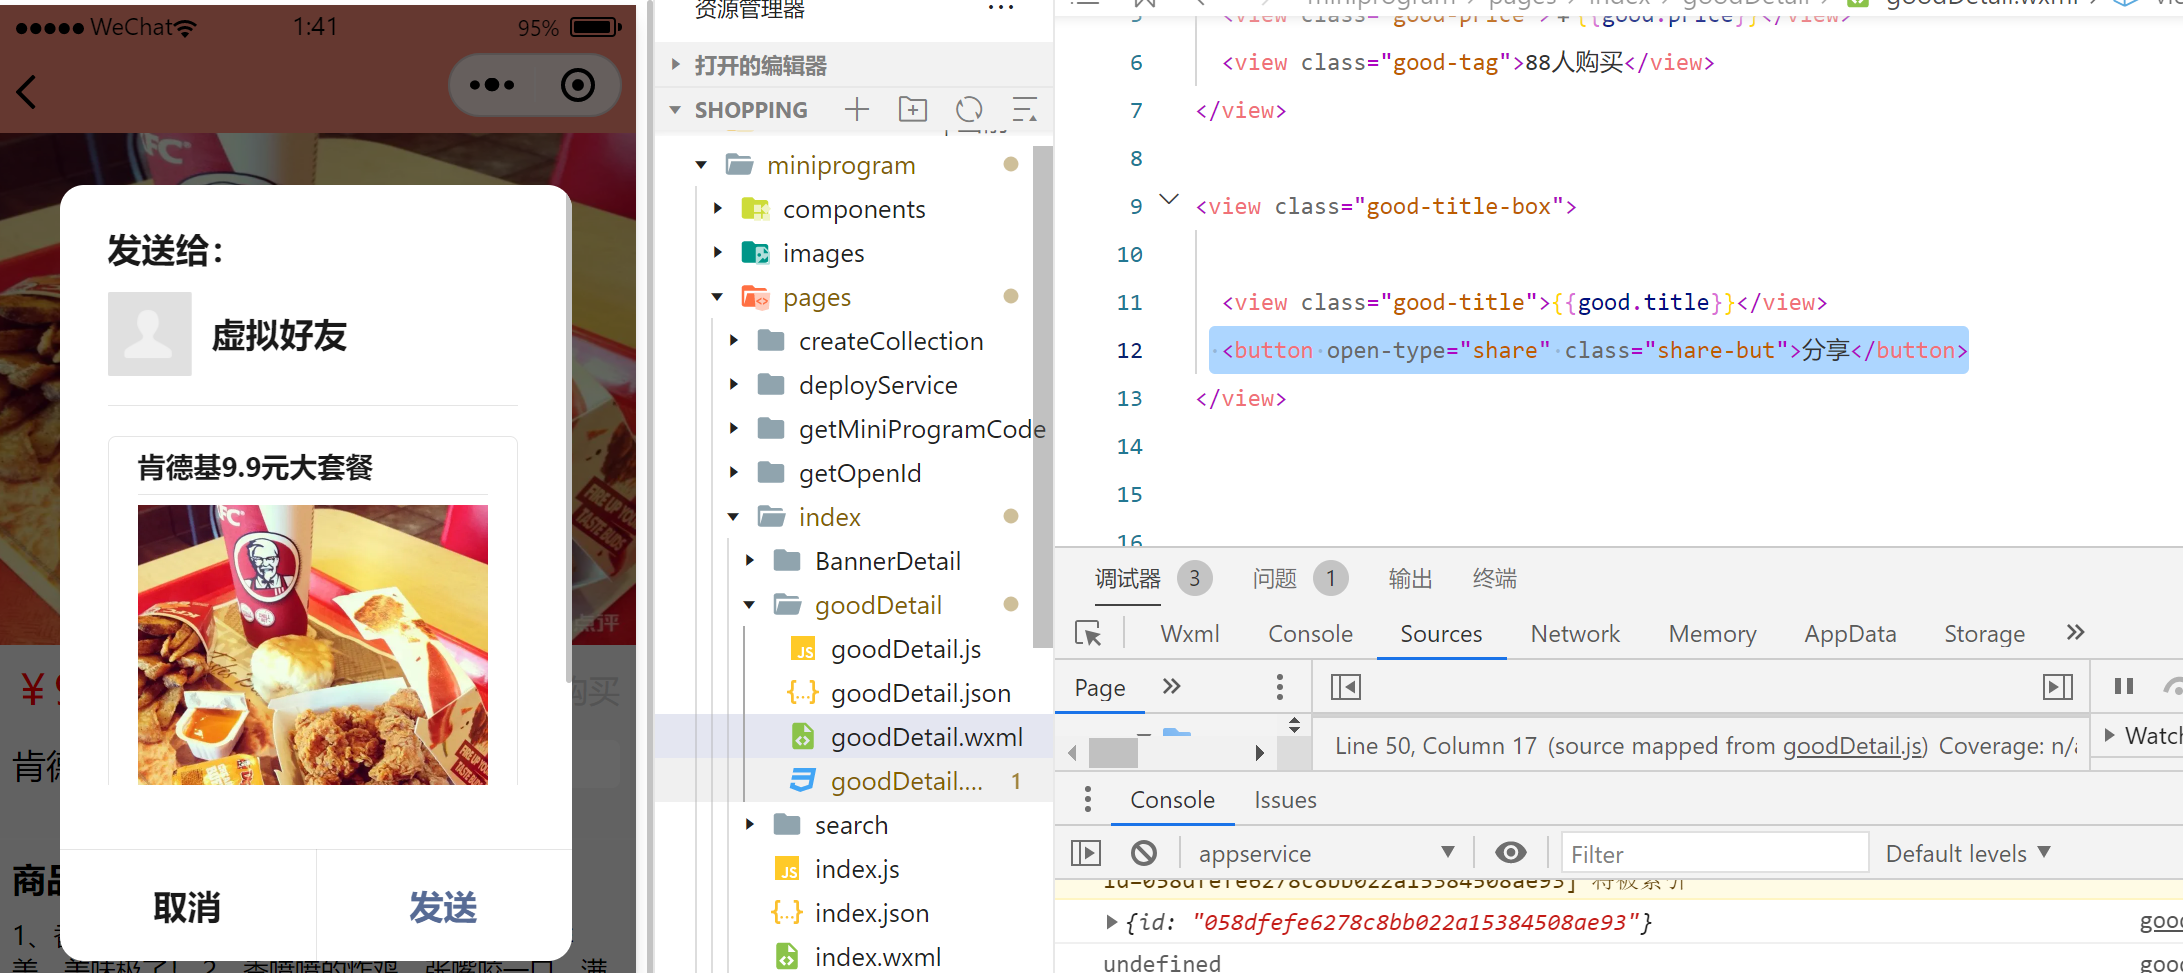Image resolution: width=2183 pixels, height=973 pixels.
Task: Toggle the Sources navigator pane
Action: (x=1346, y=687)
